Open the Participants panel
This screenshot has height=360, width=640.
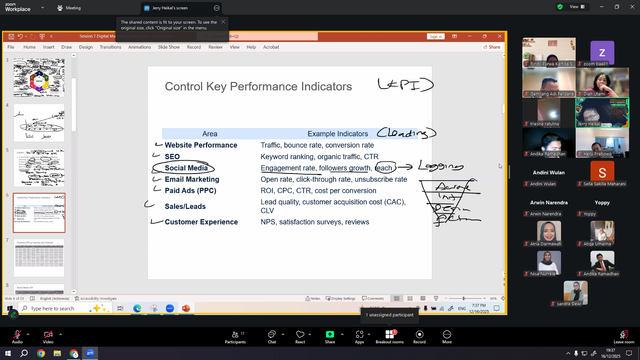(x=235, y=336)
